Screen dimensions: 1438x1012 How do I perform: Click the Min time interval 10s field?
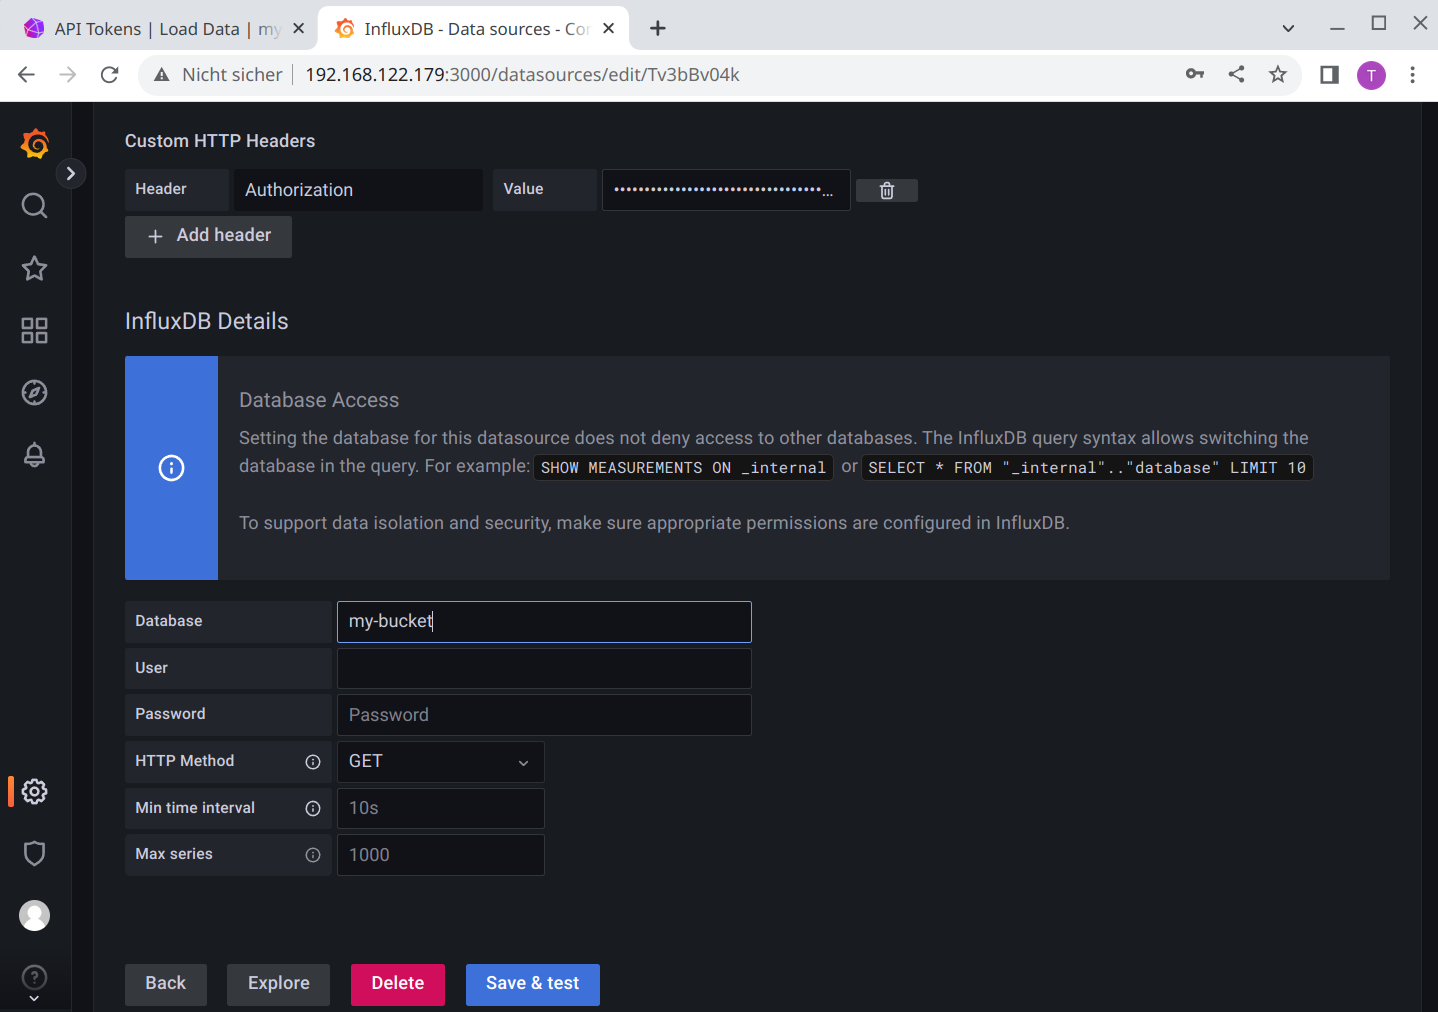click(x=441, y=808)
